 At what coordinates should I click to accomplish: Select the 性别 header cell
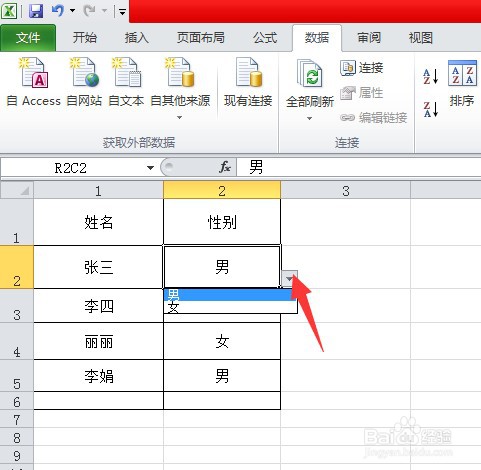click(222, 222)
